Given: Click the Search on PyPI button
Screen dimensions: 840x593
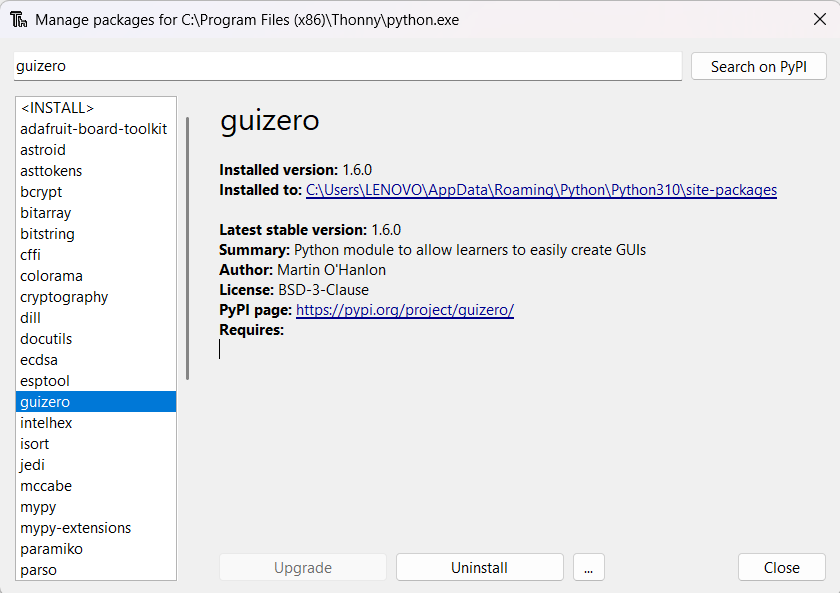Looking at the screenshot, I should coord(759,66).
